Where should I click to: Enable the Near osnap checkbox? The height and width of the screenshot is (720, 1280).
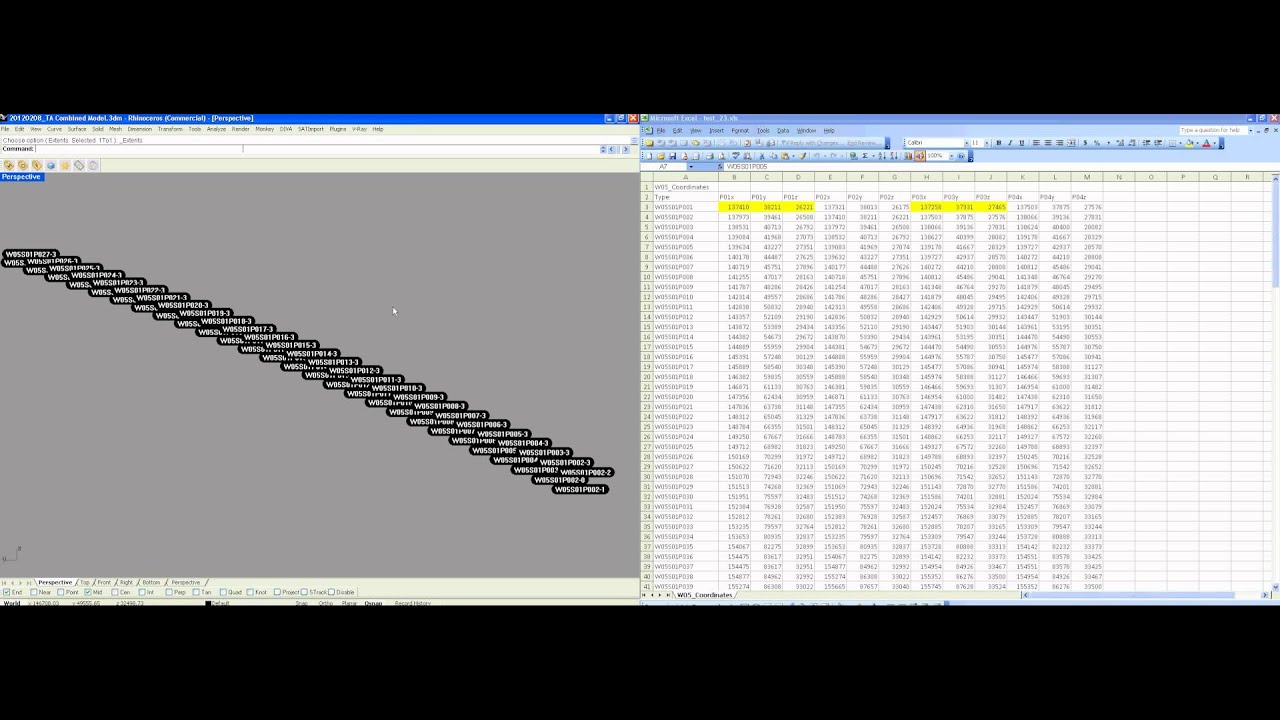(33, 592)
